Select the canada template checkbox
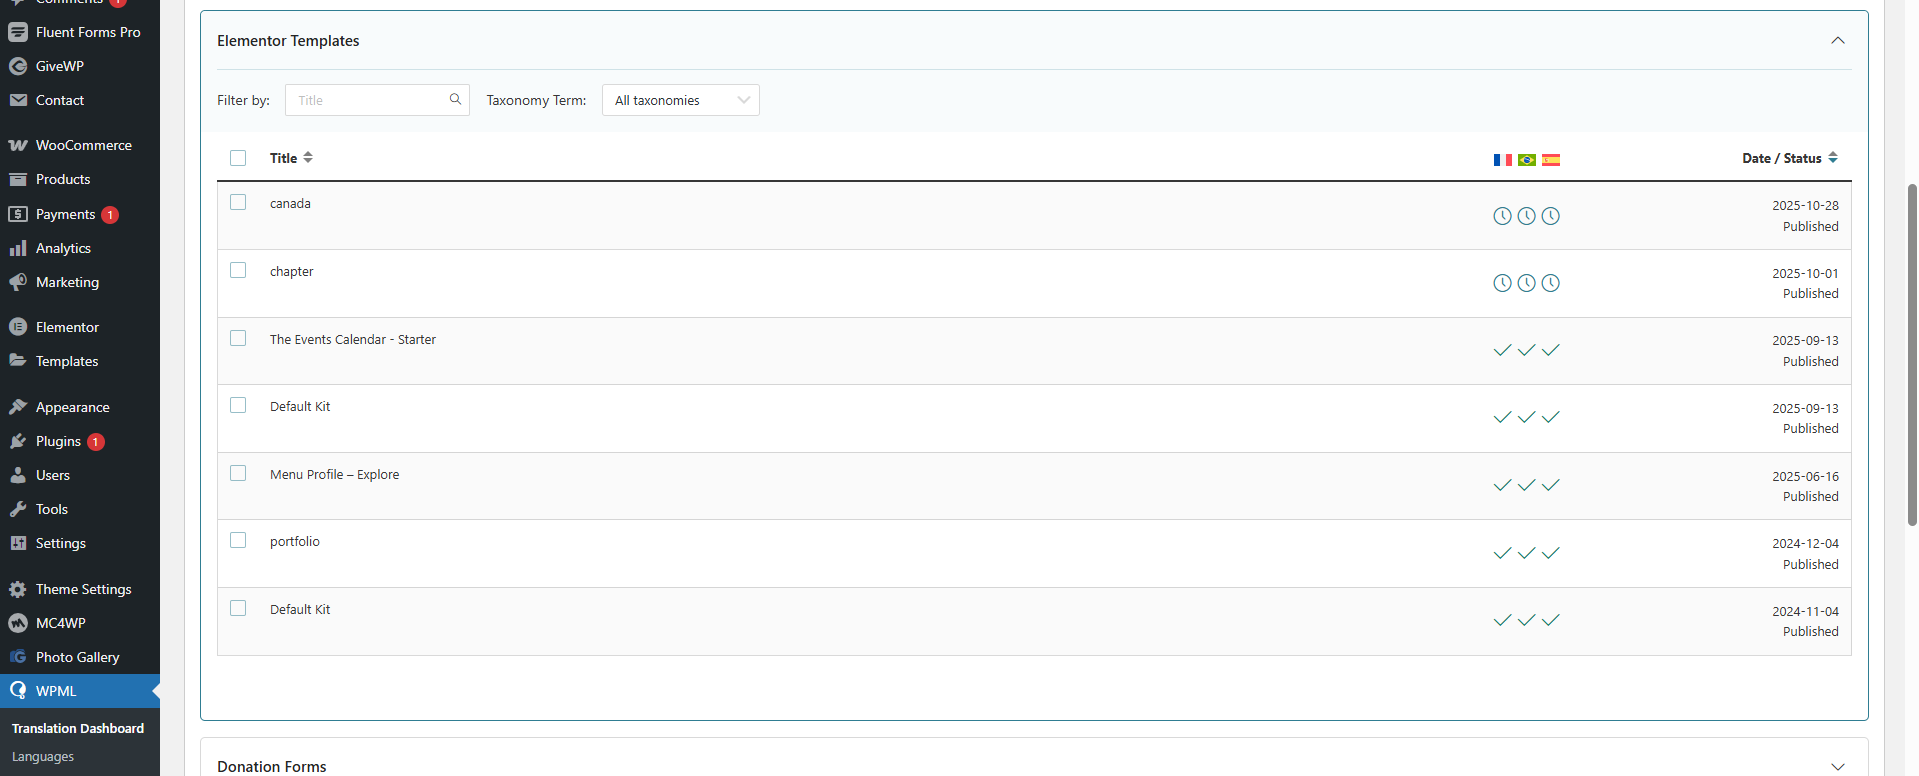Screen dimensions: 1919x776 tap(238, 202)
